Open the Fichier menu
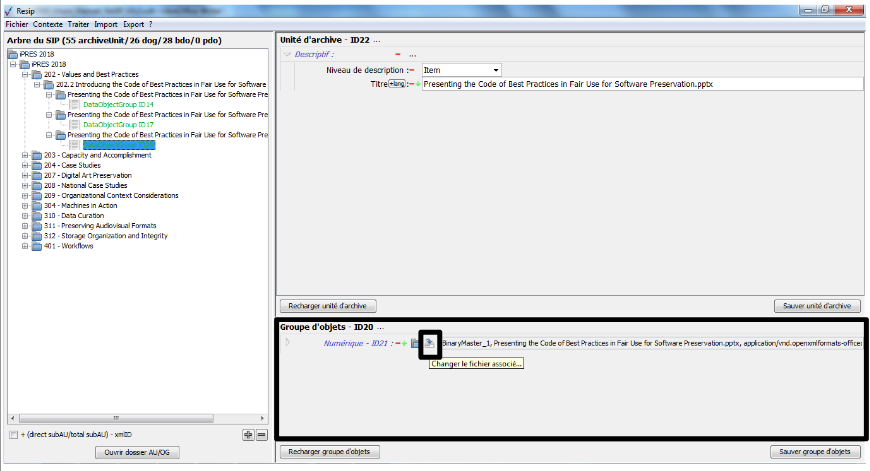Image resolution: width=870 pixels, height=471 pixels. click(17, 23)
